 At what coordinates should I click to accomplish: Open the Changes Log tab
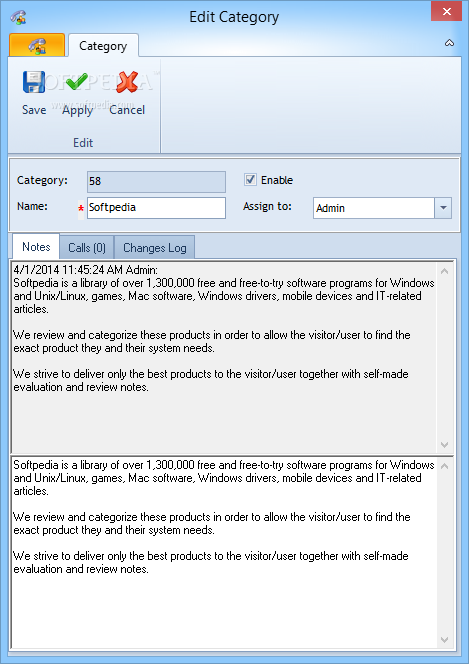coord(154,248)
